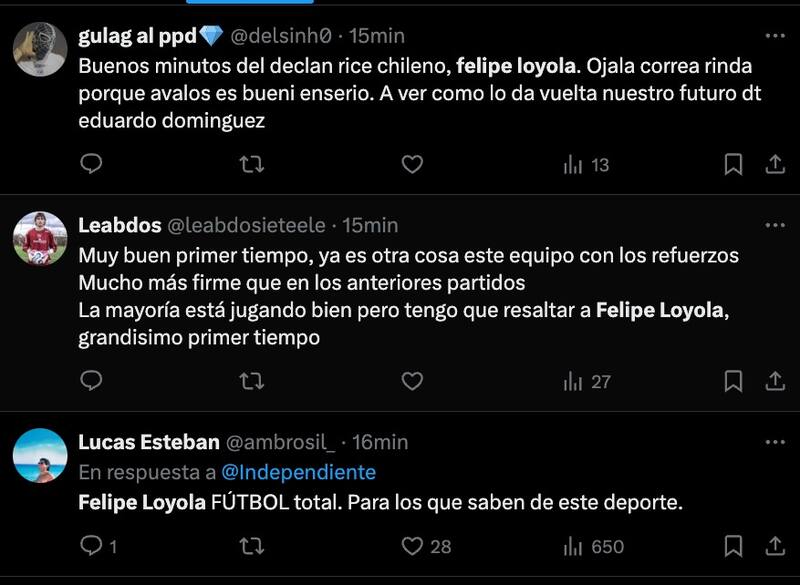Share Lucas Esteban's tweet
Image resolution: width=800 pixels, height=585 pixels.
(775, 546)
